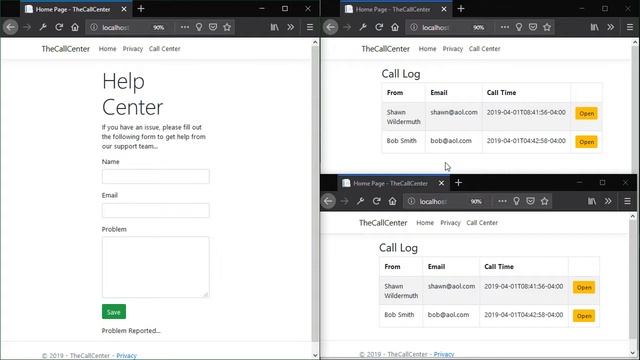Open Call Center nav link in bottom-right window

click(x=482, y=223)
